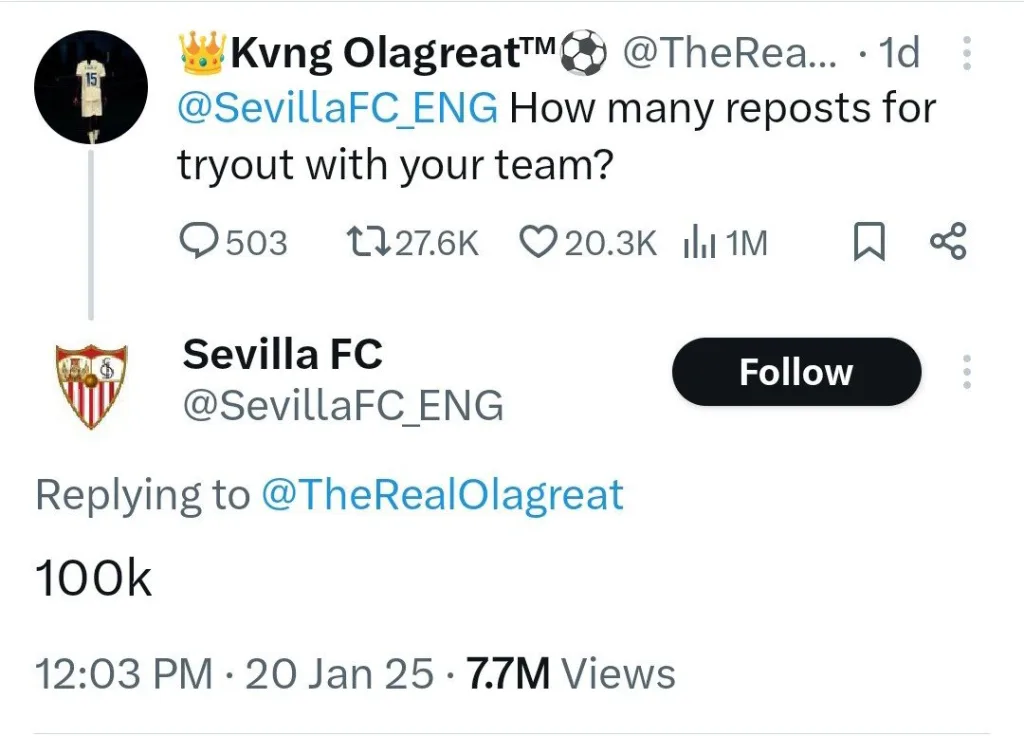Select the 100k reply text
1024x736 pixels.
(x=92, y=575)
